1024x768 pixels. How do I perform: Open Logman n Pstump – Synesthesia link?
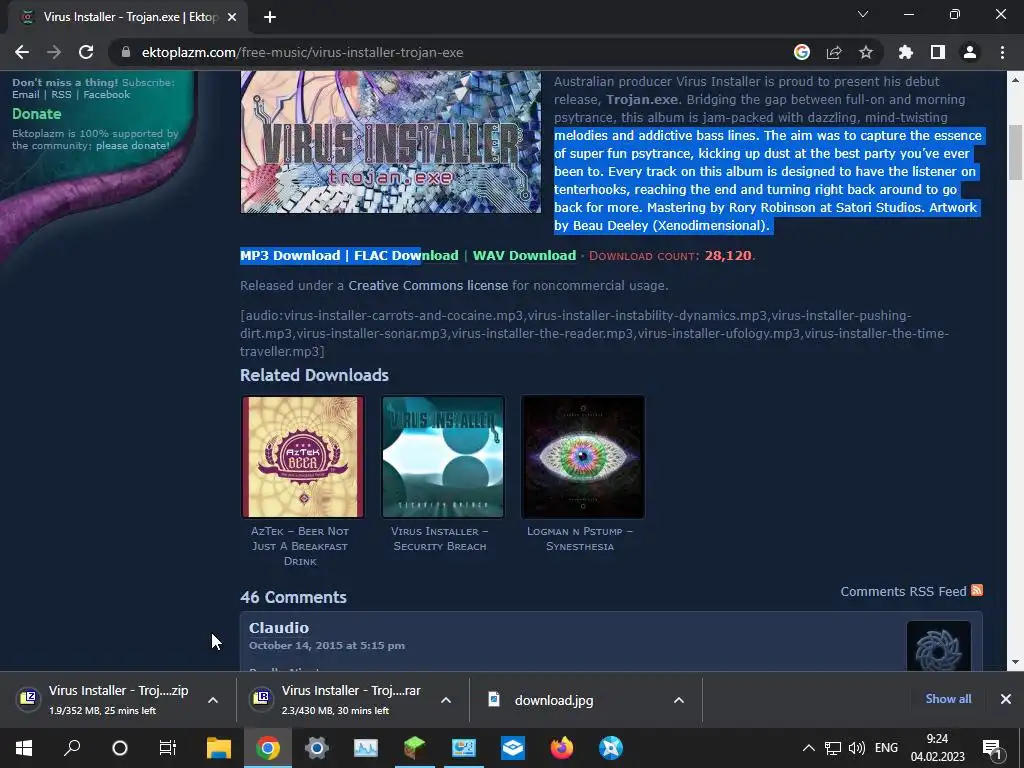click(580, 539)
